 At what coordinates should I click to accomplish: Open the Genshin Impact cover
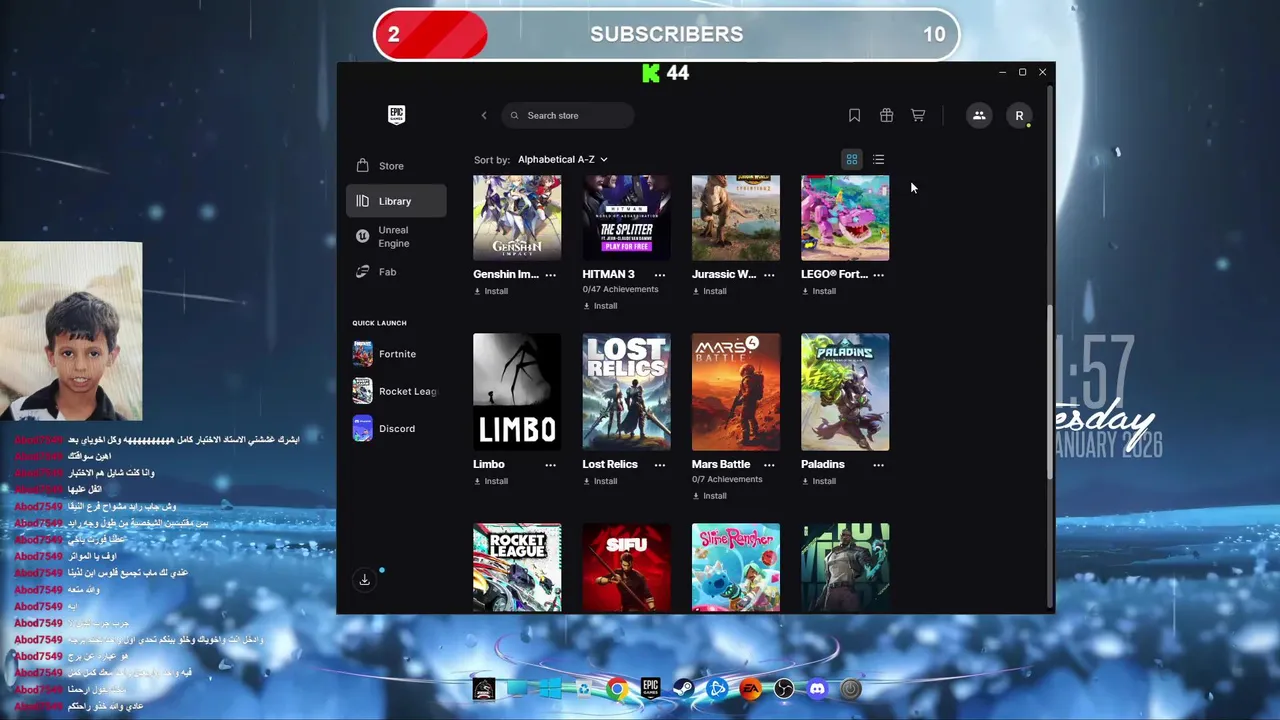coord(517,218)
